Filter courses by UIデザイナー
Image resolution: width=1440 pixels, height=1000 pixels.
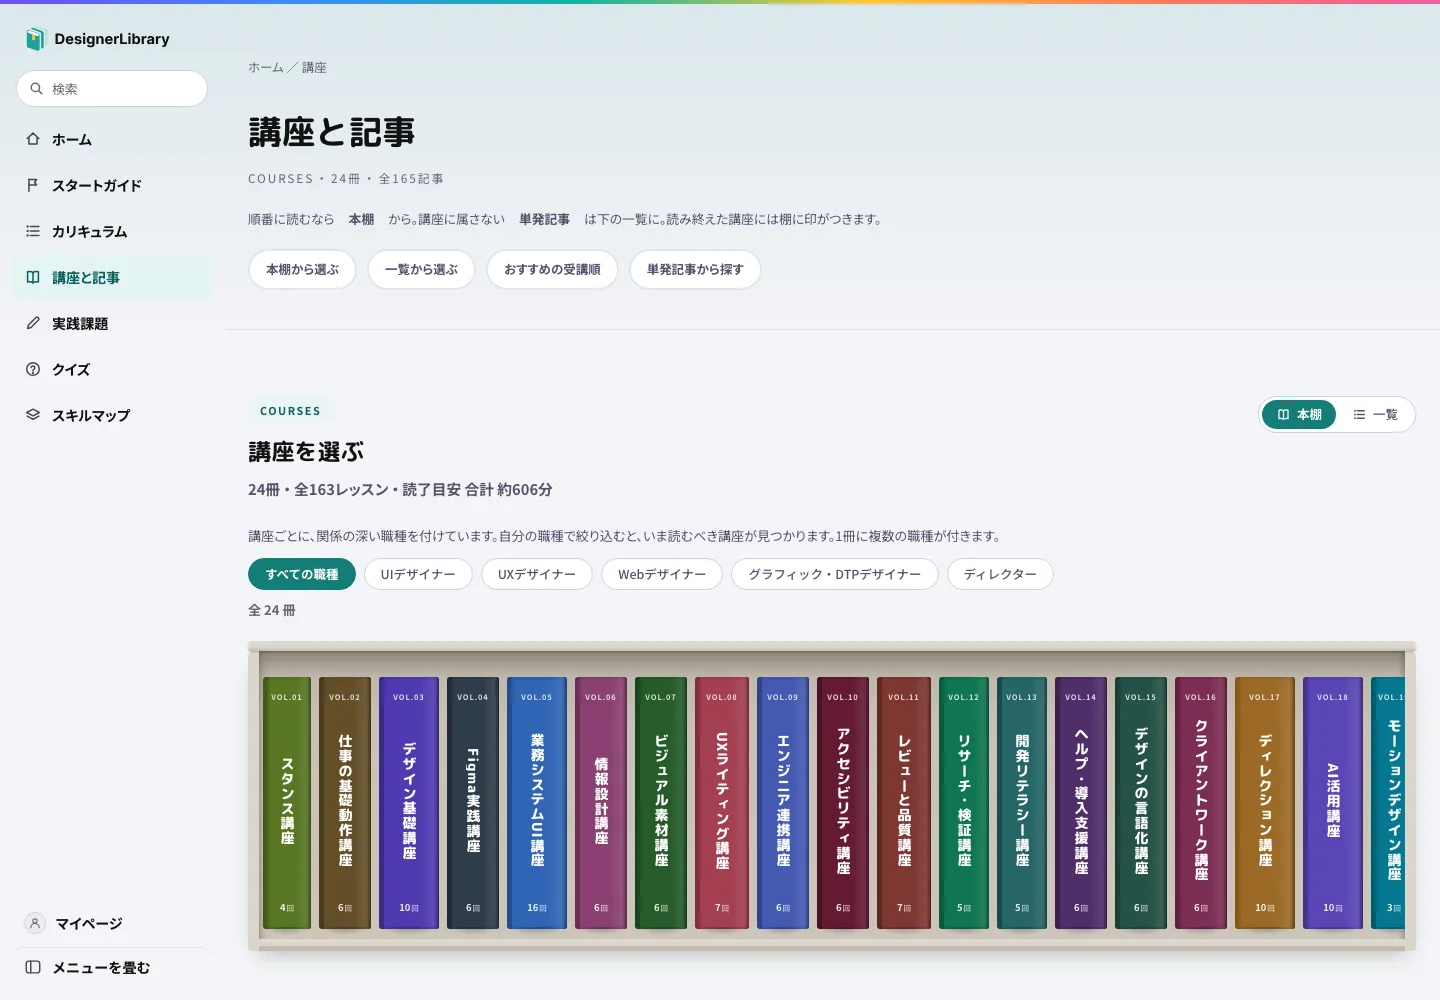click(418, 574)
